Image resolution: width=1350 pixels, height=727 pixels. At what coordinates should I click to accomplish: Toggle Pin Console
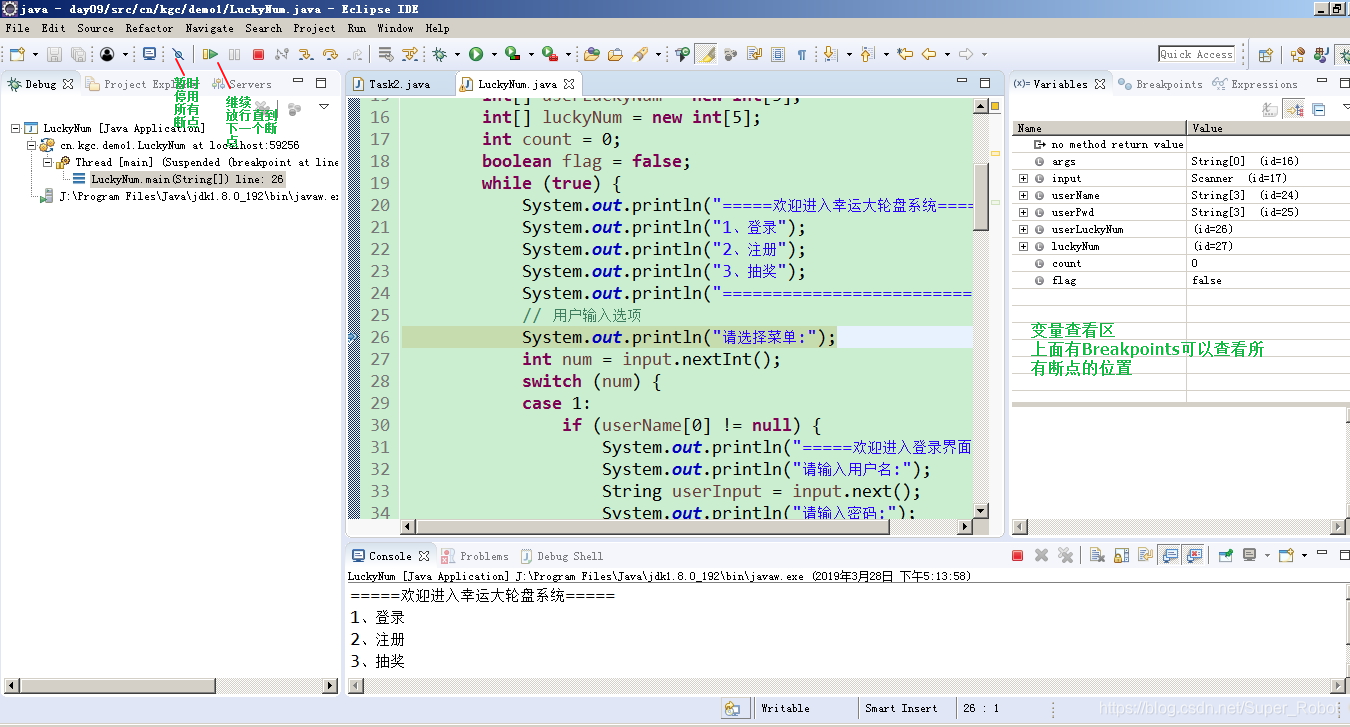point(1225,555)
